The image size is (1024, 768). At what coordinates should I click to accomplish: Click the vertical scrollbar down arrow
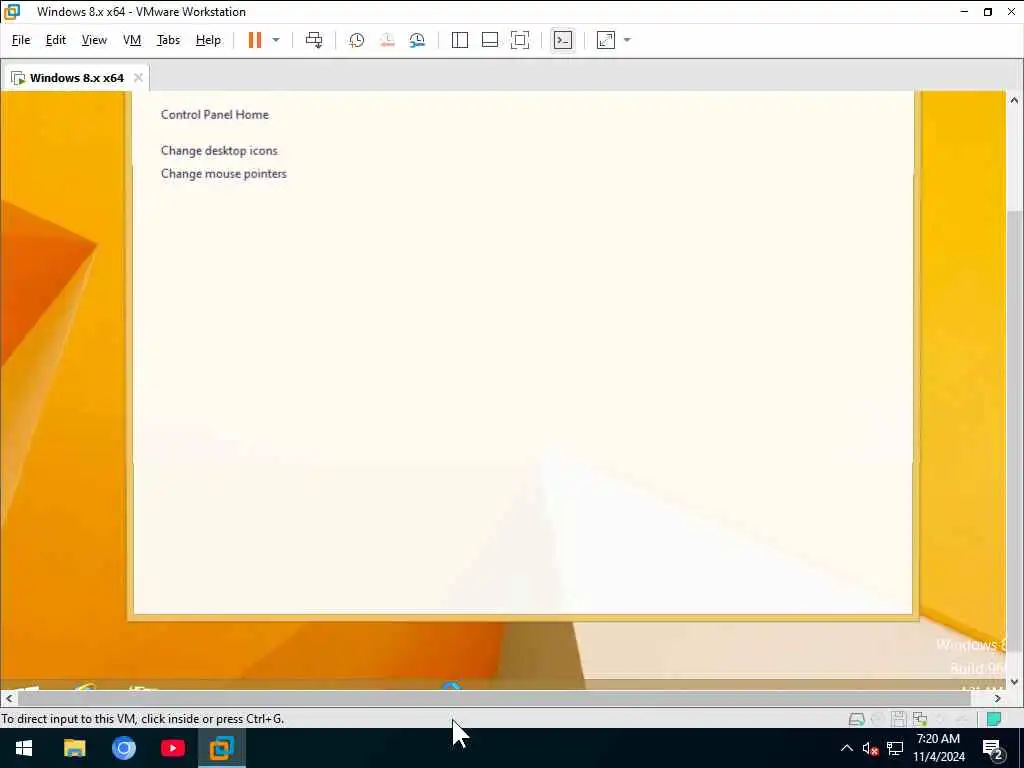click(1014, 682)
